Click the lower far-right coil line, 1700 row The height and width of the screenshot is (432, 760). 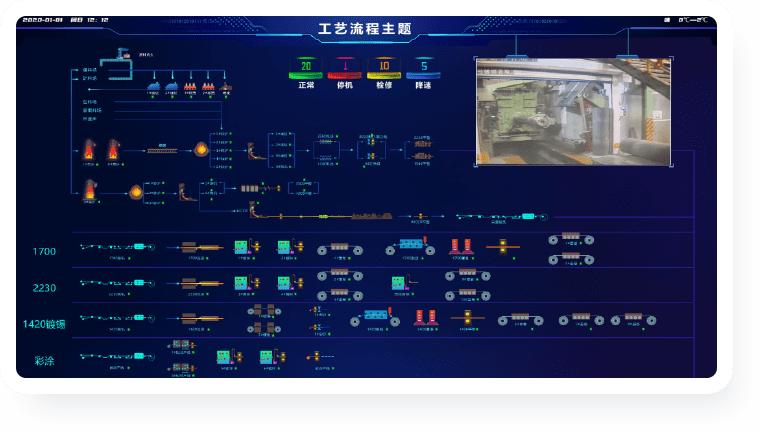point(571,259)
